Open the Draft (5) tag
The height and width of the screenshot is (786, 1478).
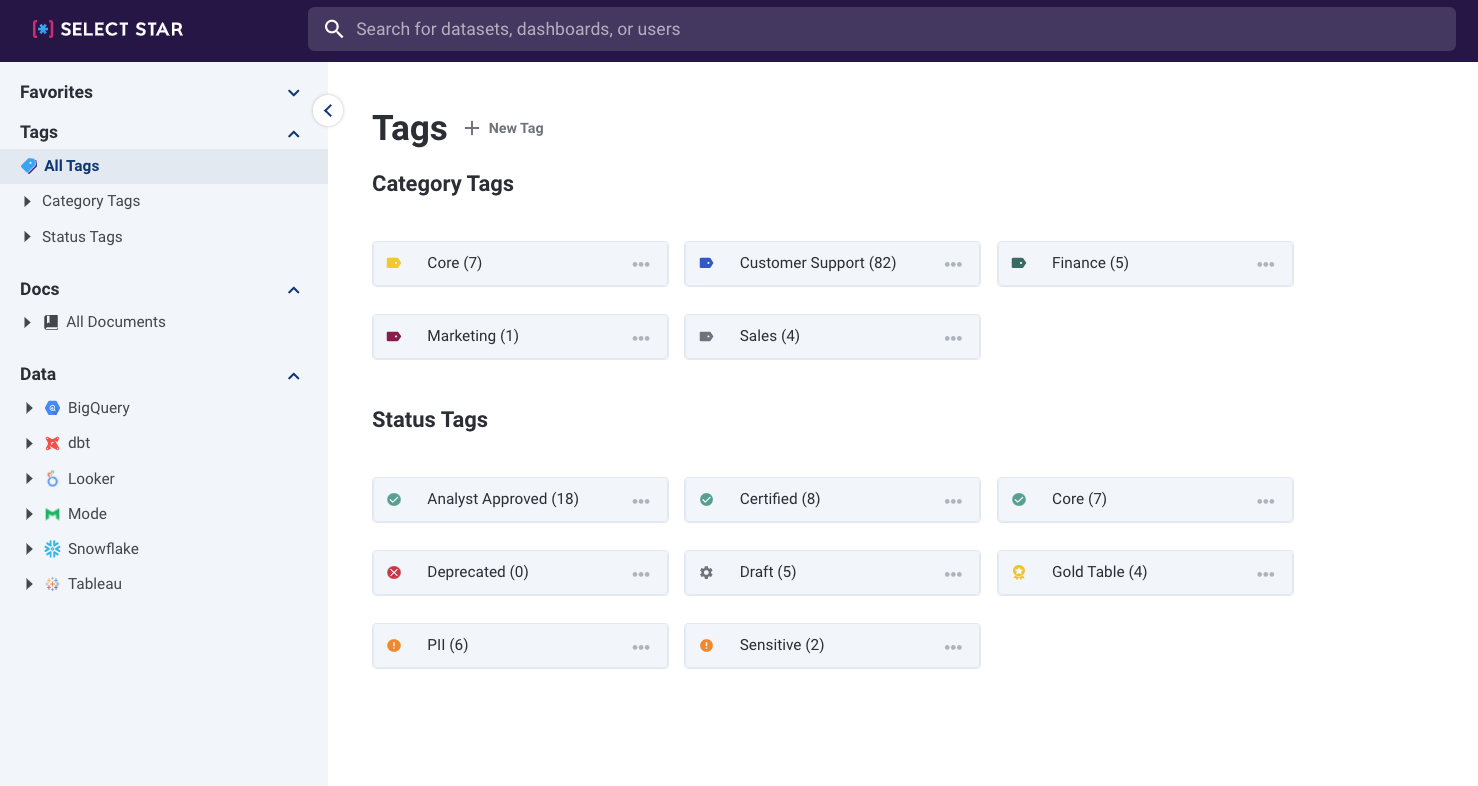click(832, 573)
